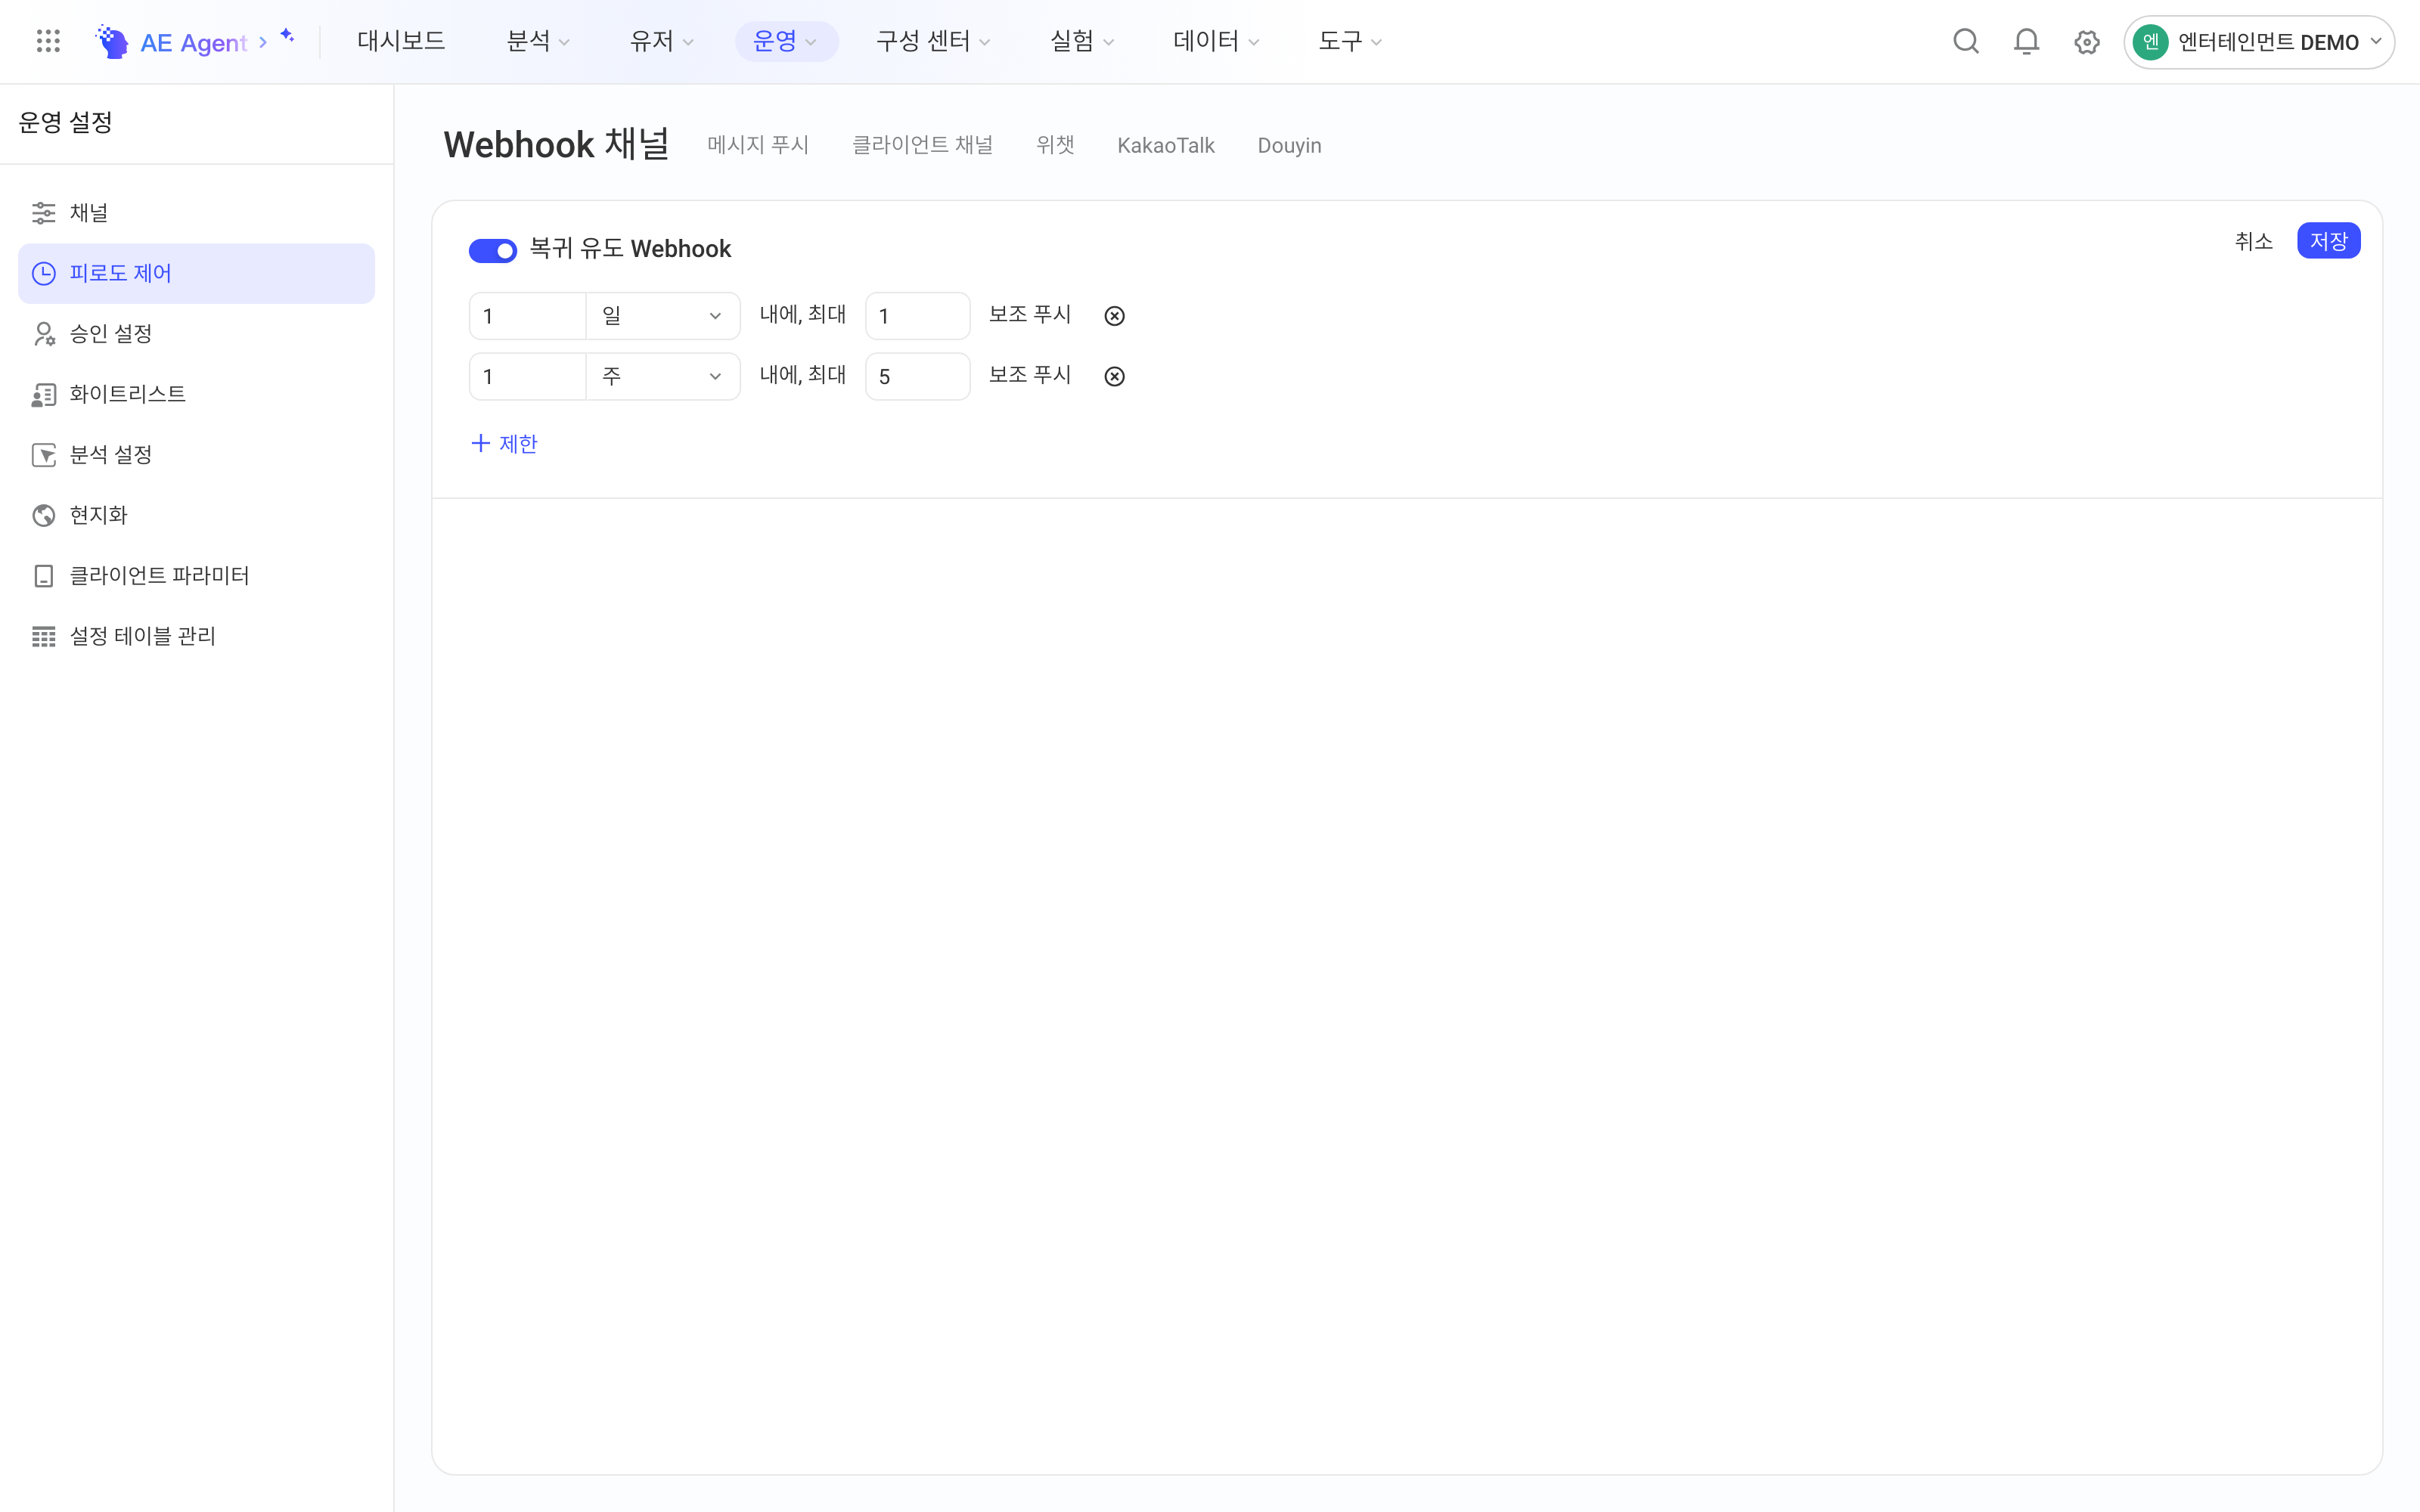Image resolution: width=2420 pixels, height=1512 pixels.
Task: Expand the 도구 top menu
Action: [1349, 41]
